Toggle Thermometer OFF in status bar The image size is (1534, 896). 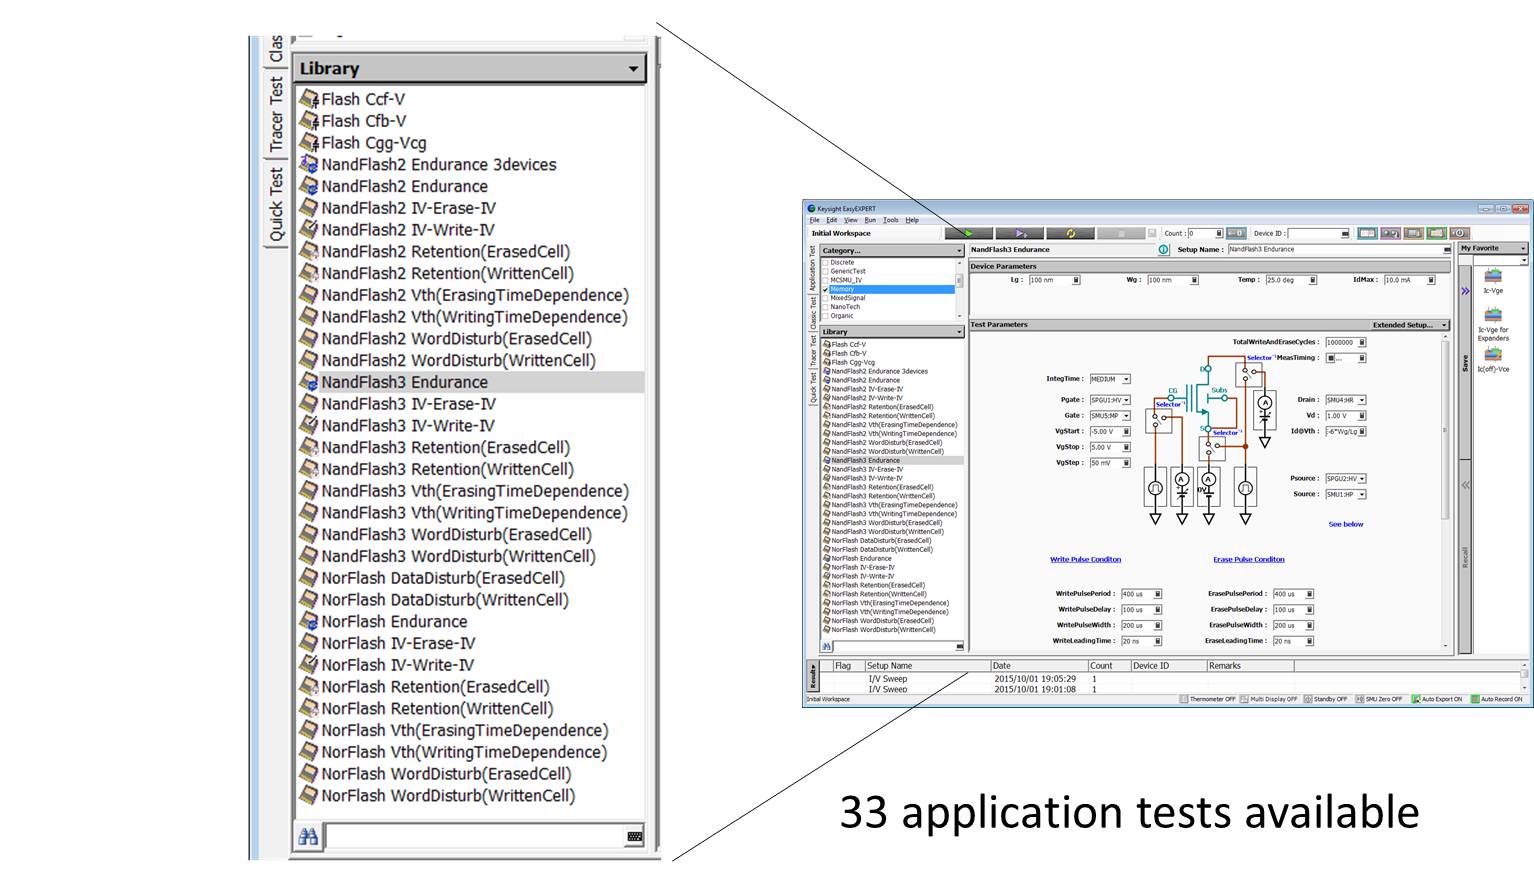click(1208, 699)
